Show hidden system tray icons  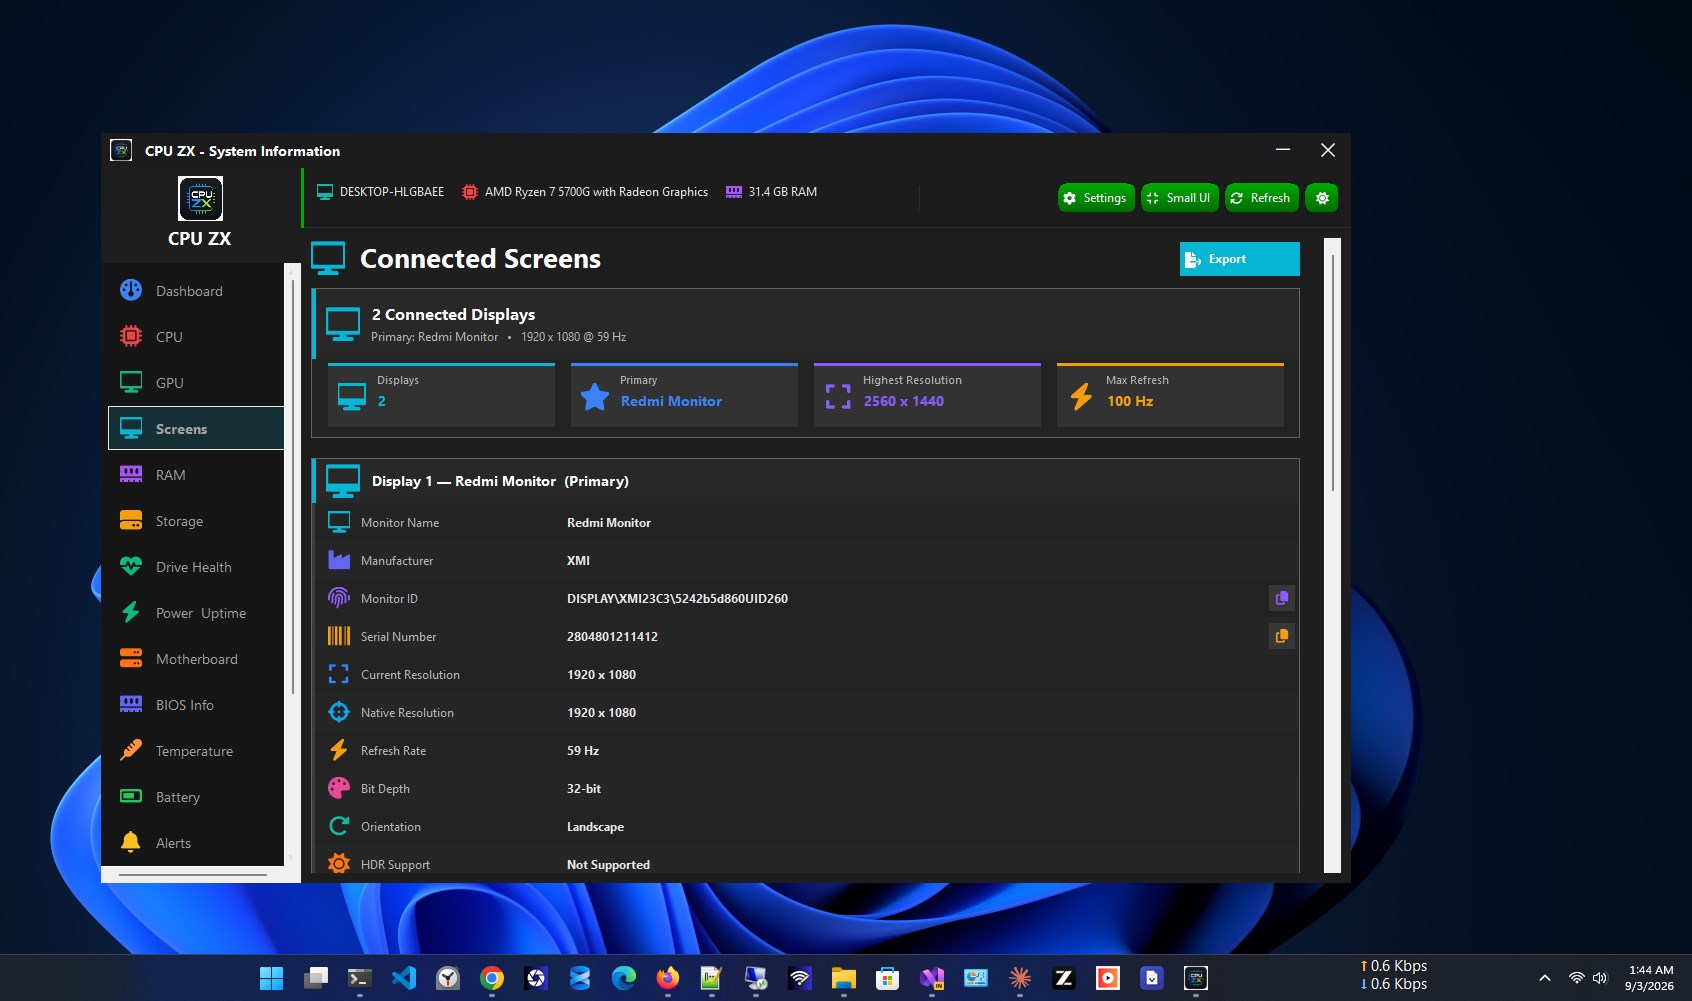tap(1545, 978)
